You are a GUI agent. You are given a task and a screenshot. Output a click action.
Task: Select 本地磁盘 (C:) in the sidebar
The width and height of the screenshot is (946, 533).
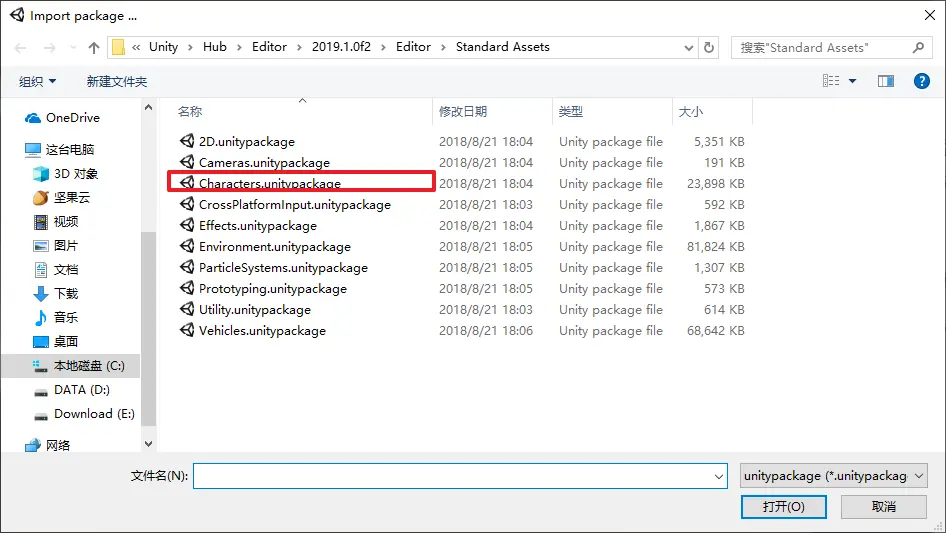point(89,366)
